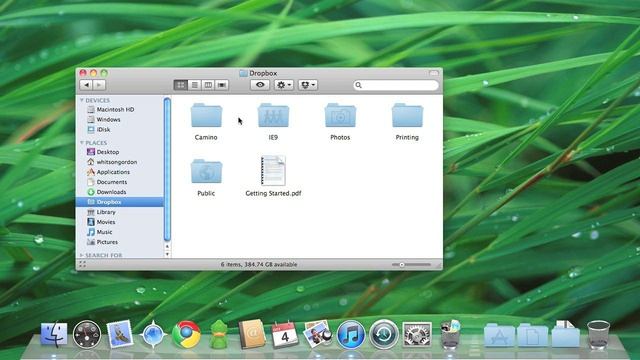The image size is (640, 360).
Task: Open Time Machine from the Dock
Action: 384,335
